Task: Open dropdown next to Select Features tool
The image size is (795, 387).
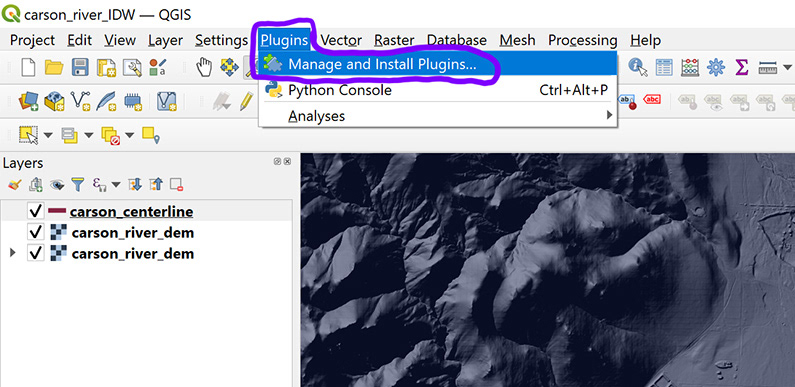Action: pos(48,135)
